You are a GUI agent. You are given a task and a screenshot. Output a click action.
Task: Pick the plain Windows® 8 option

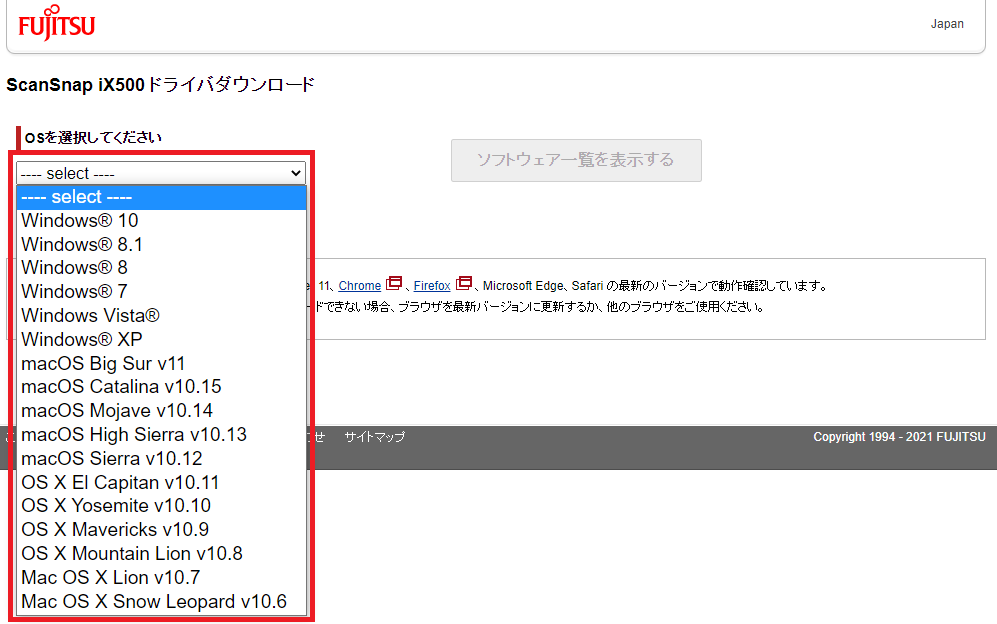click(162, 268)
